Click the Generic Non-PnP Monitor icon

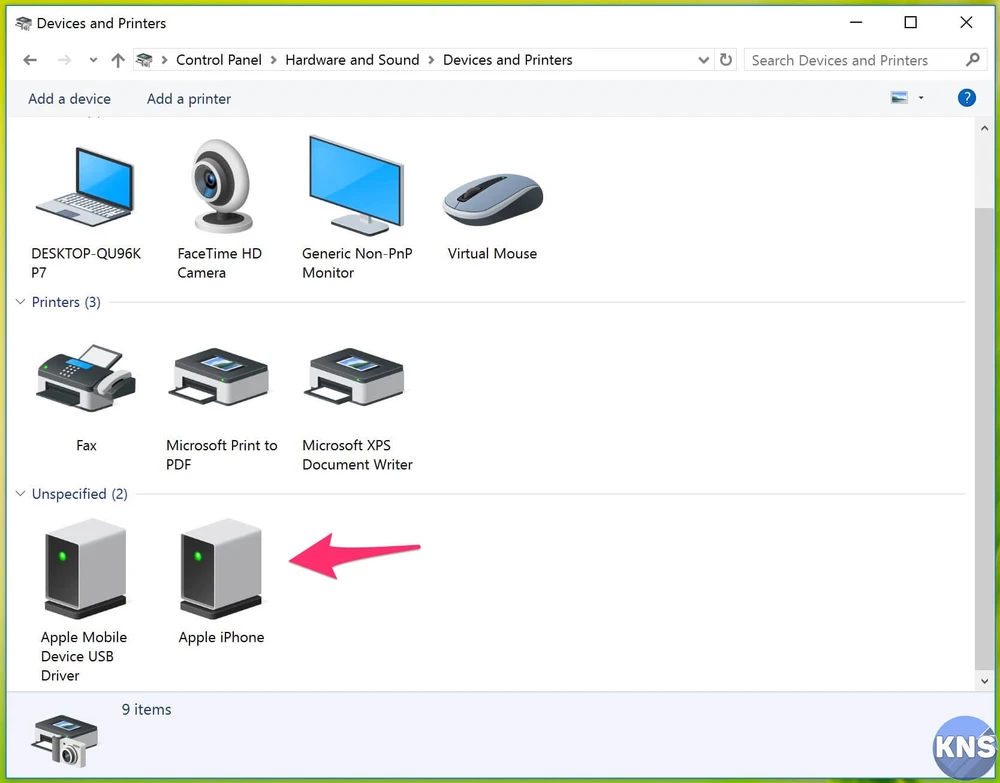tap(356, 187)
